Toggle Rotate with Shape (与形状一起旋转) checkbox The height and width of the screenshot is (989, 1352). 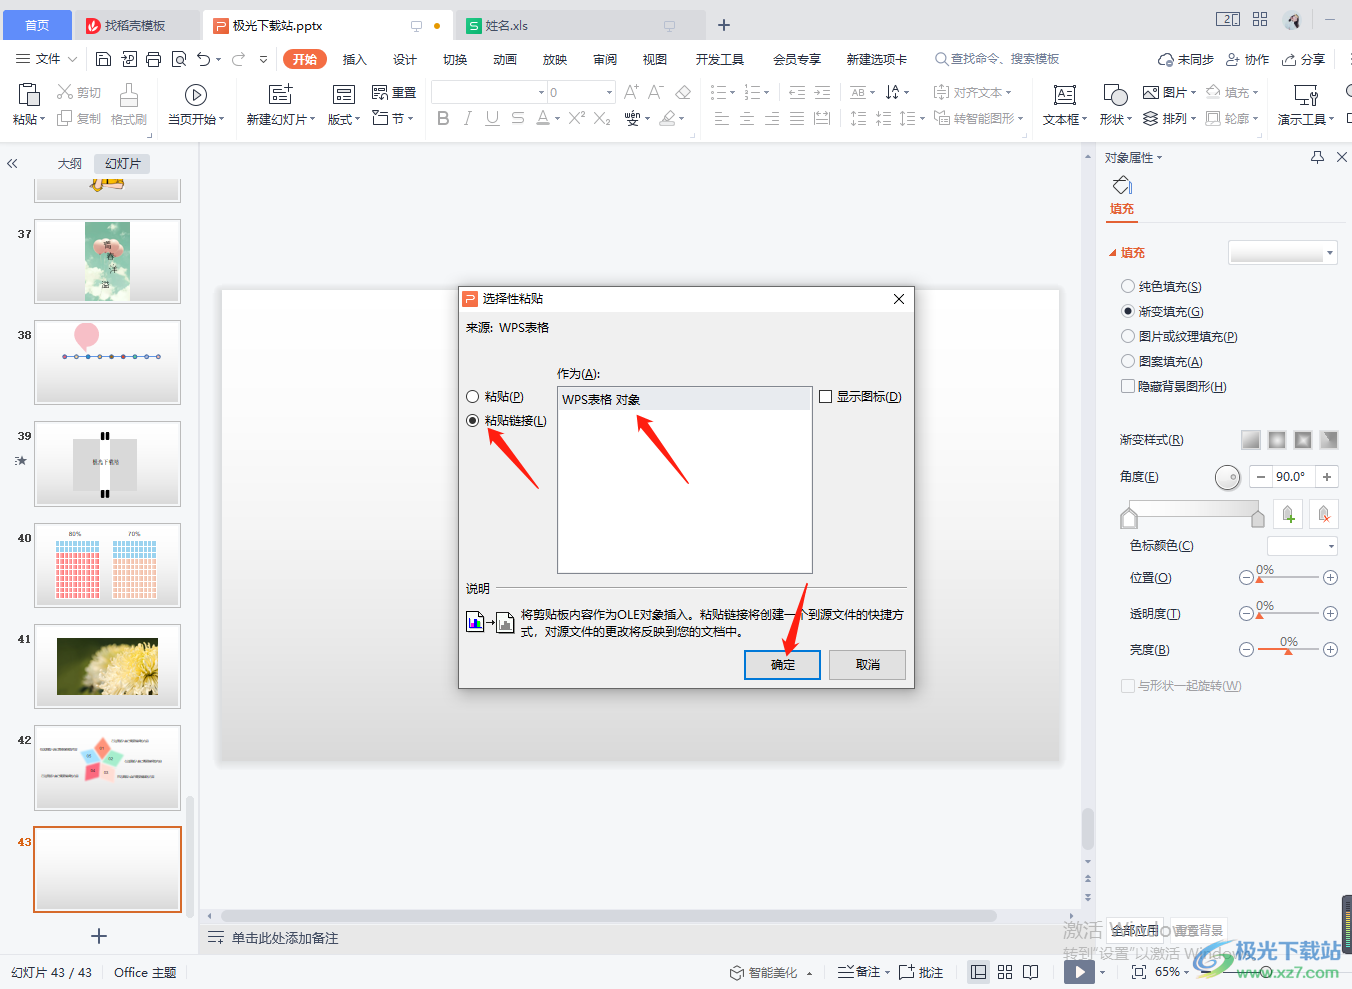coord(1128,686)
